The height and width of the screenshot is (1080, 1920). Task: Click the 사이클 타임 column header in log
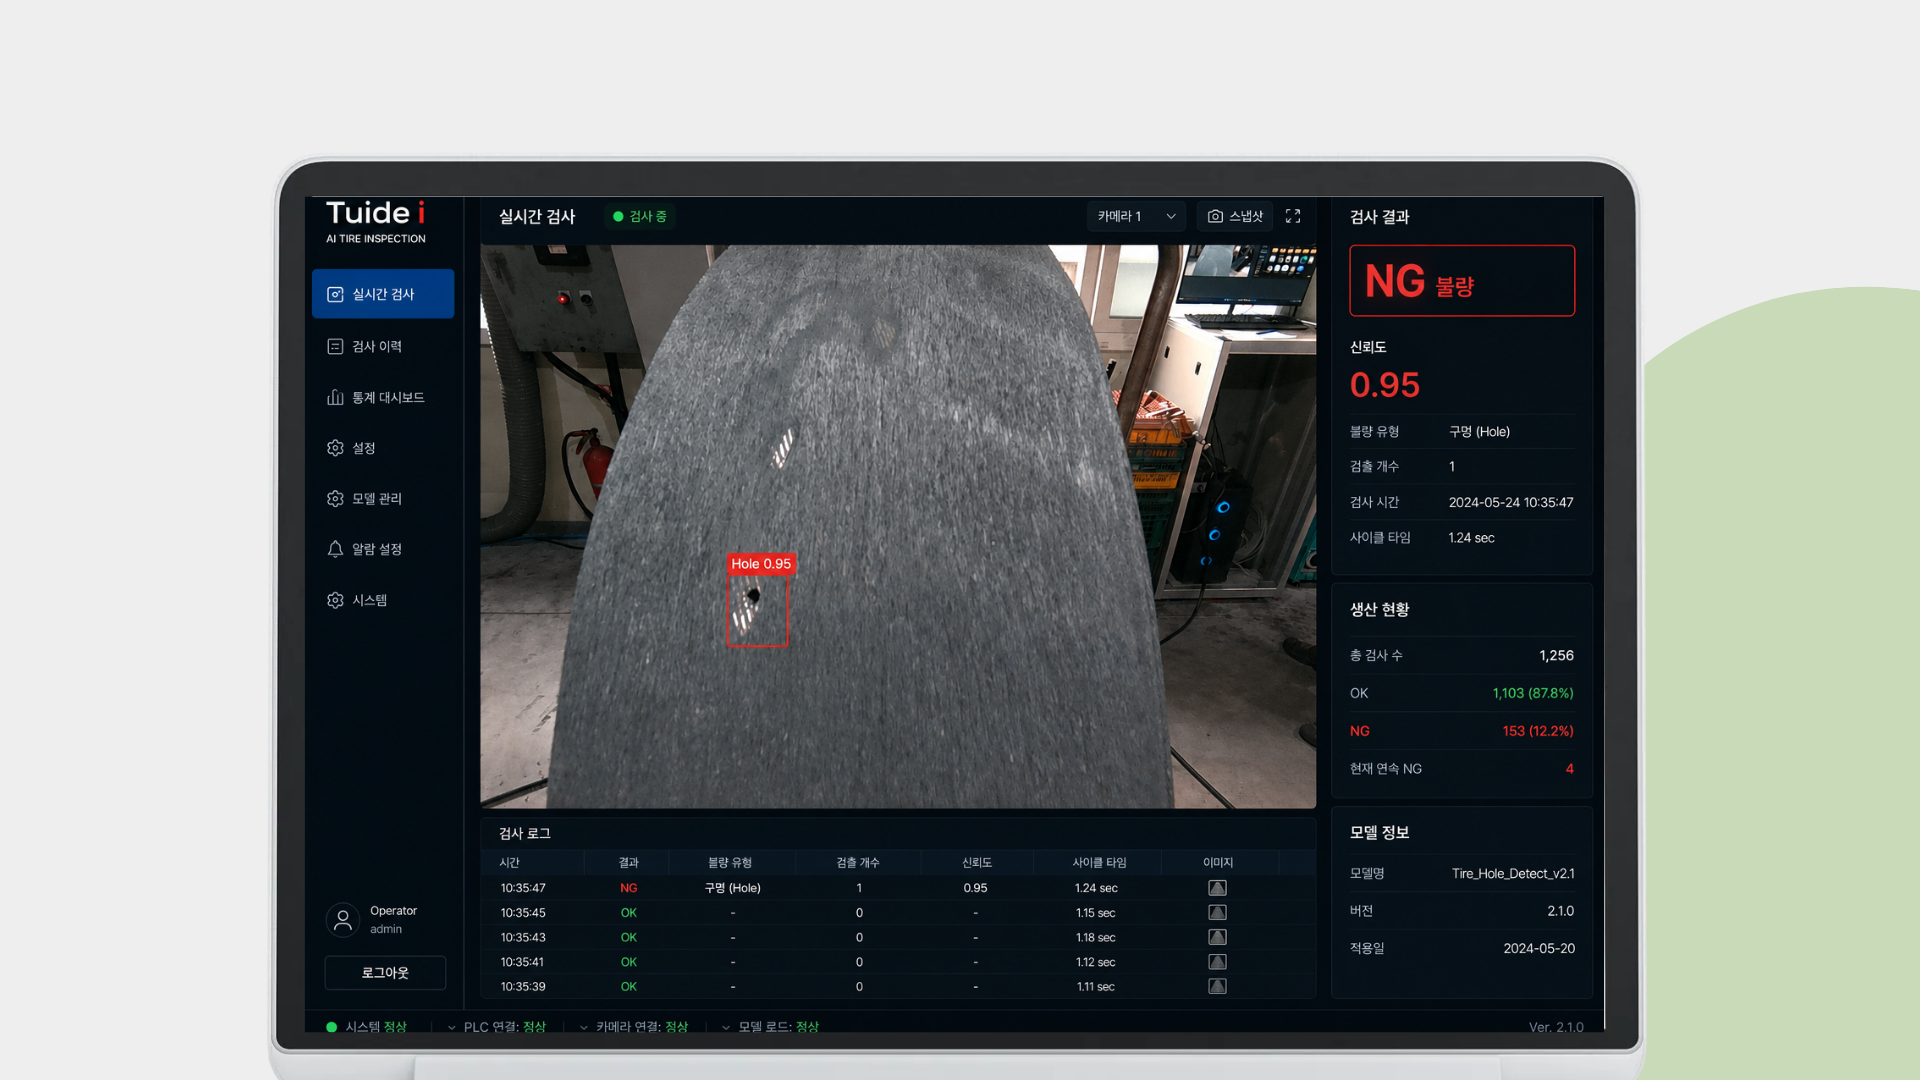pyautogui.click(x=1099, y=863)
